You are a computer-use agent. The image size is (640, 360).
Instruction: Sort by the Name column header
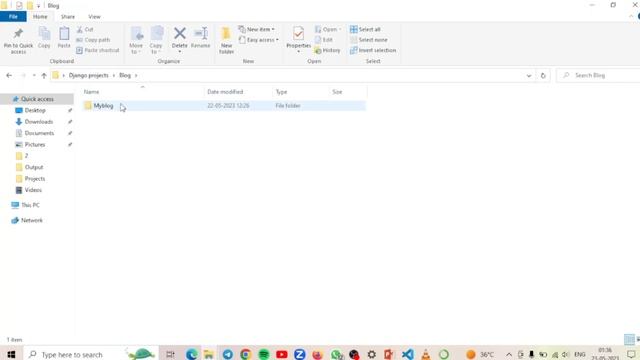point(143,92)
